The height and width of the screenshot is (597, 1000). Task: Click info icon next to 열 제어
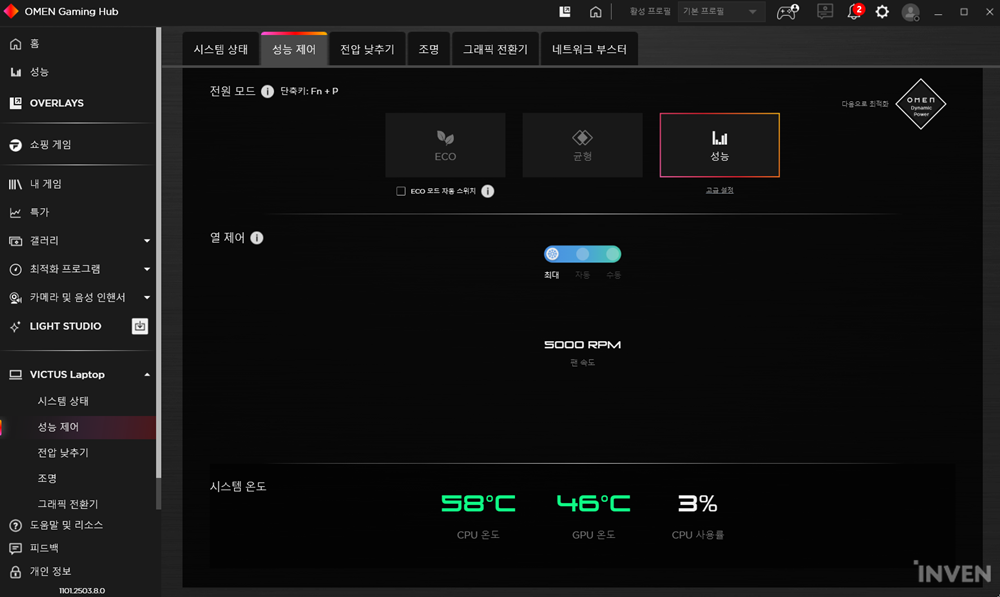coord(256,238)
